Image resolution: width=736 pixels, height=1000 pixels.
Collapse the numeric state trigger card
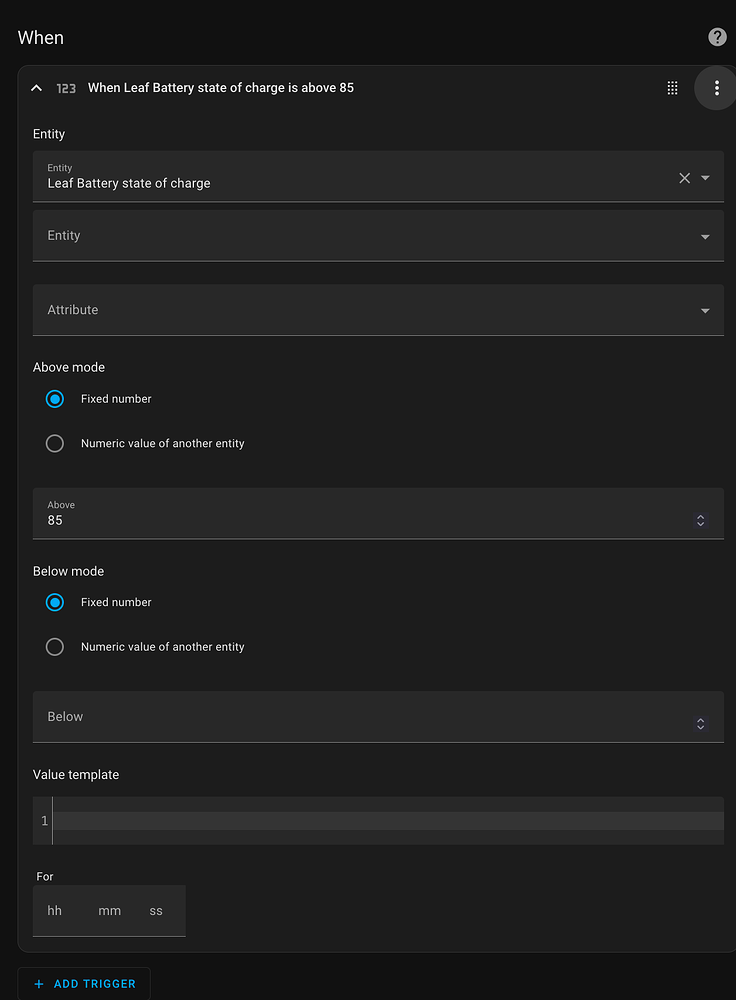(36, 88)
